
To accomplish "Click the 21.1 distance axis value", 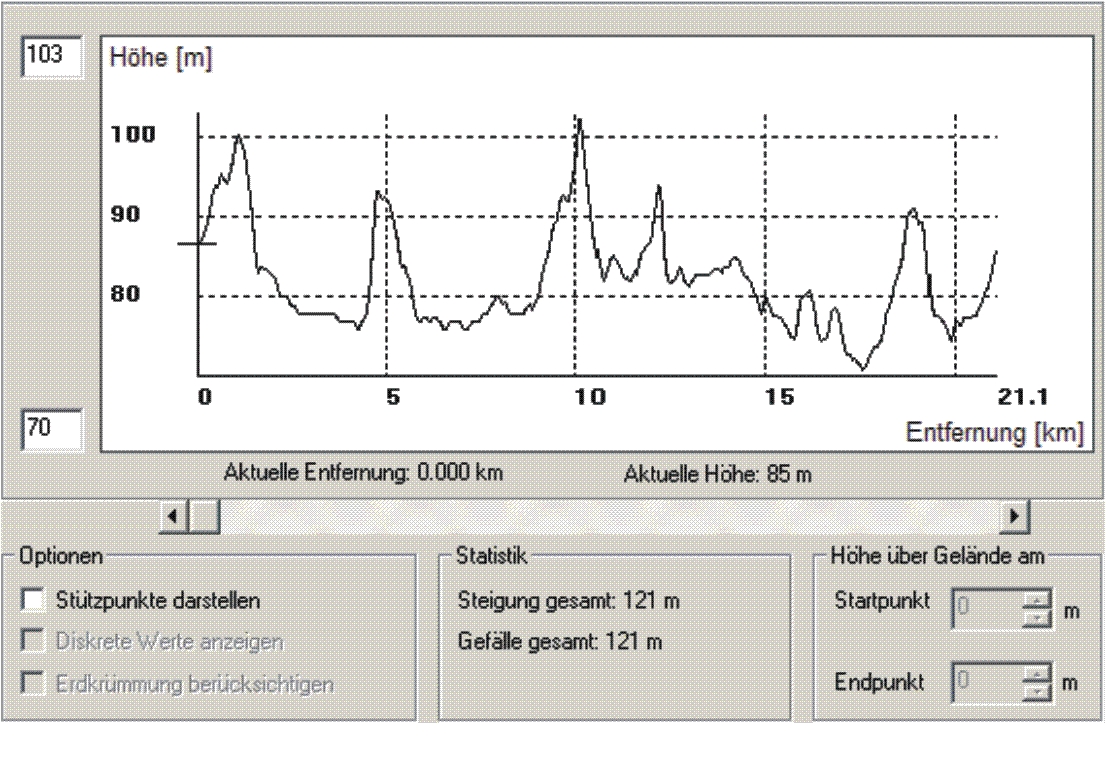I will click(1023, 397).
